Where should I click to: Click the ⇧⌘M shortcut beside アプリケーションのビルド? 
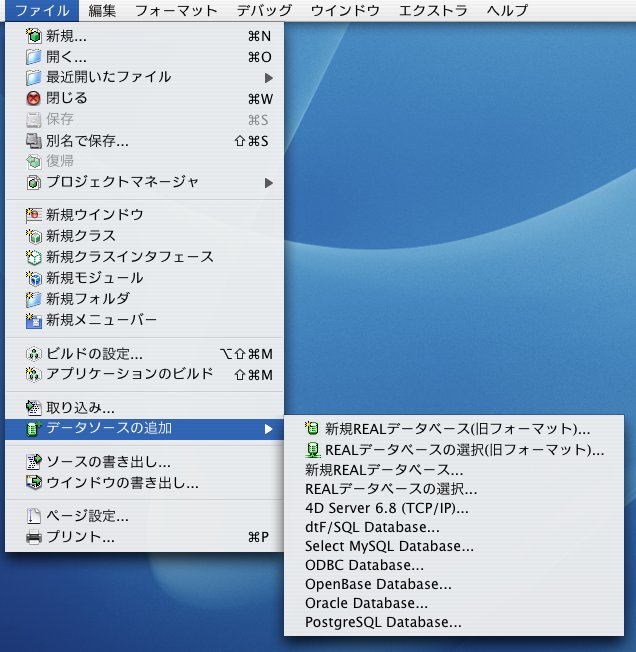(x=254, y=375)
